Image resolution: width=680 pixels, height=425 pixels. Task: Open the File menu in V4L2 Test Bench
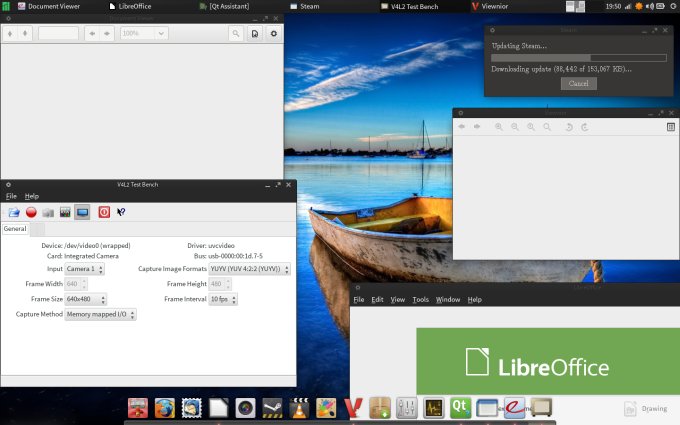click(12, 196)
